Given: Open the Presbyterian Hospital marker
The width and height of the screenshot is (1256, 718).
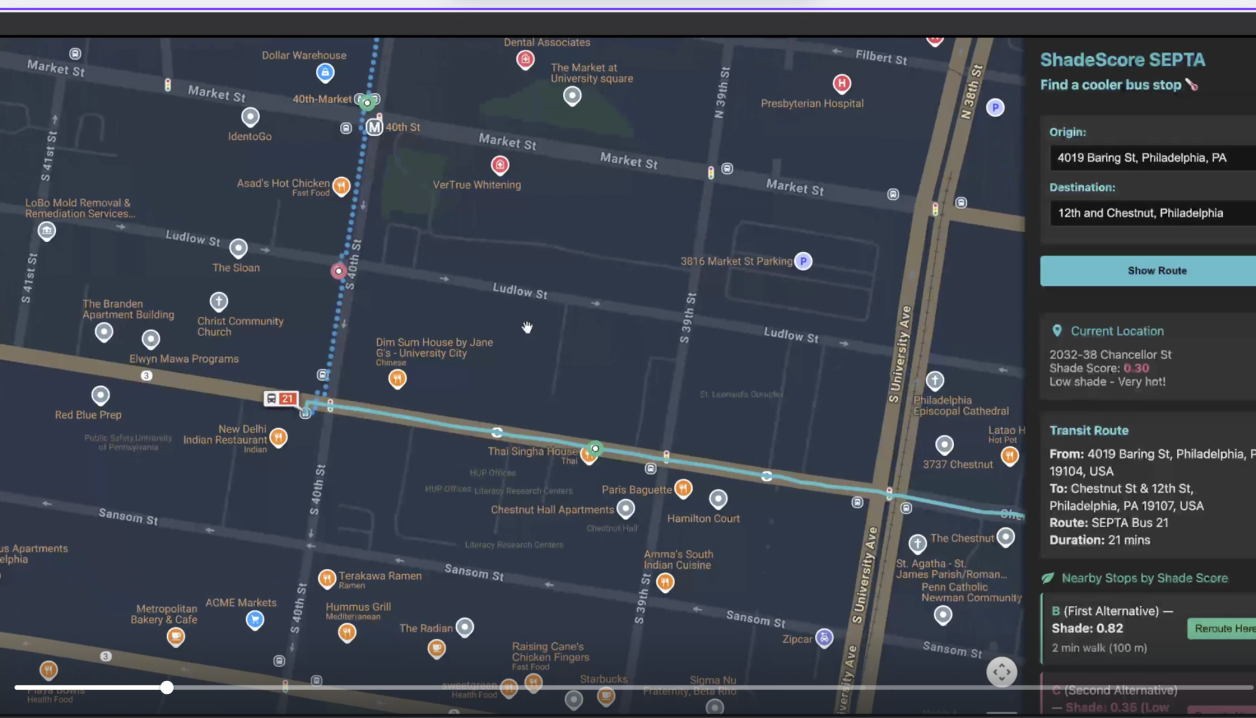Looking at the screenshot, I should coord(842,83).
